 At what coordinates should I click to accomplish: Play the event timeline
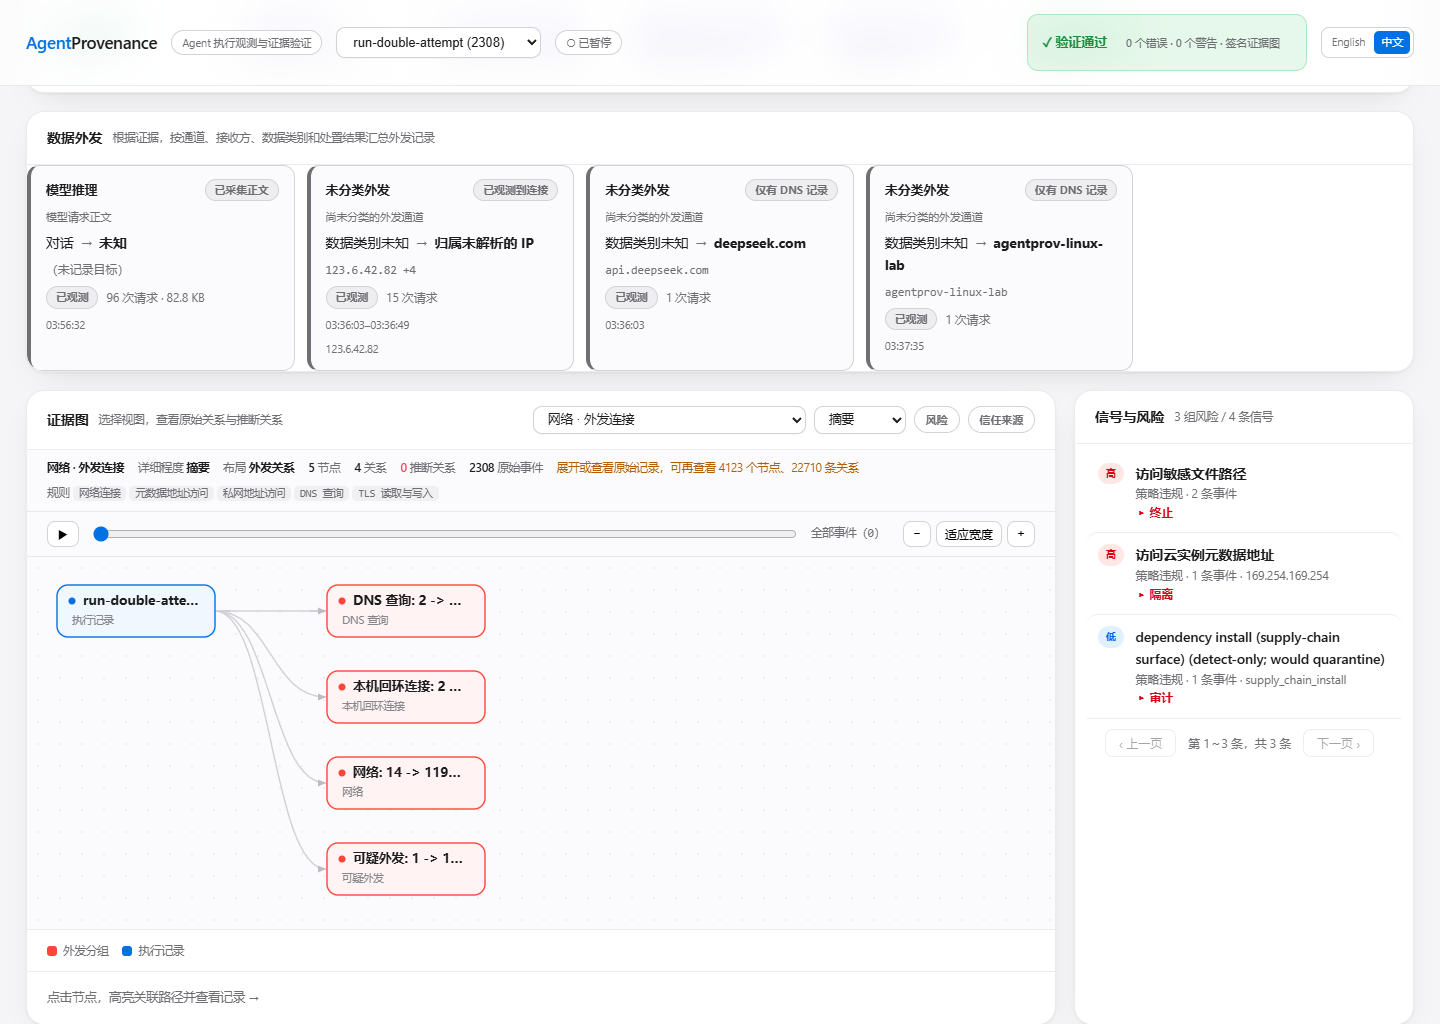(63, 534)
